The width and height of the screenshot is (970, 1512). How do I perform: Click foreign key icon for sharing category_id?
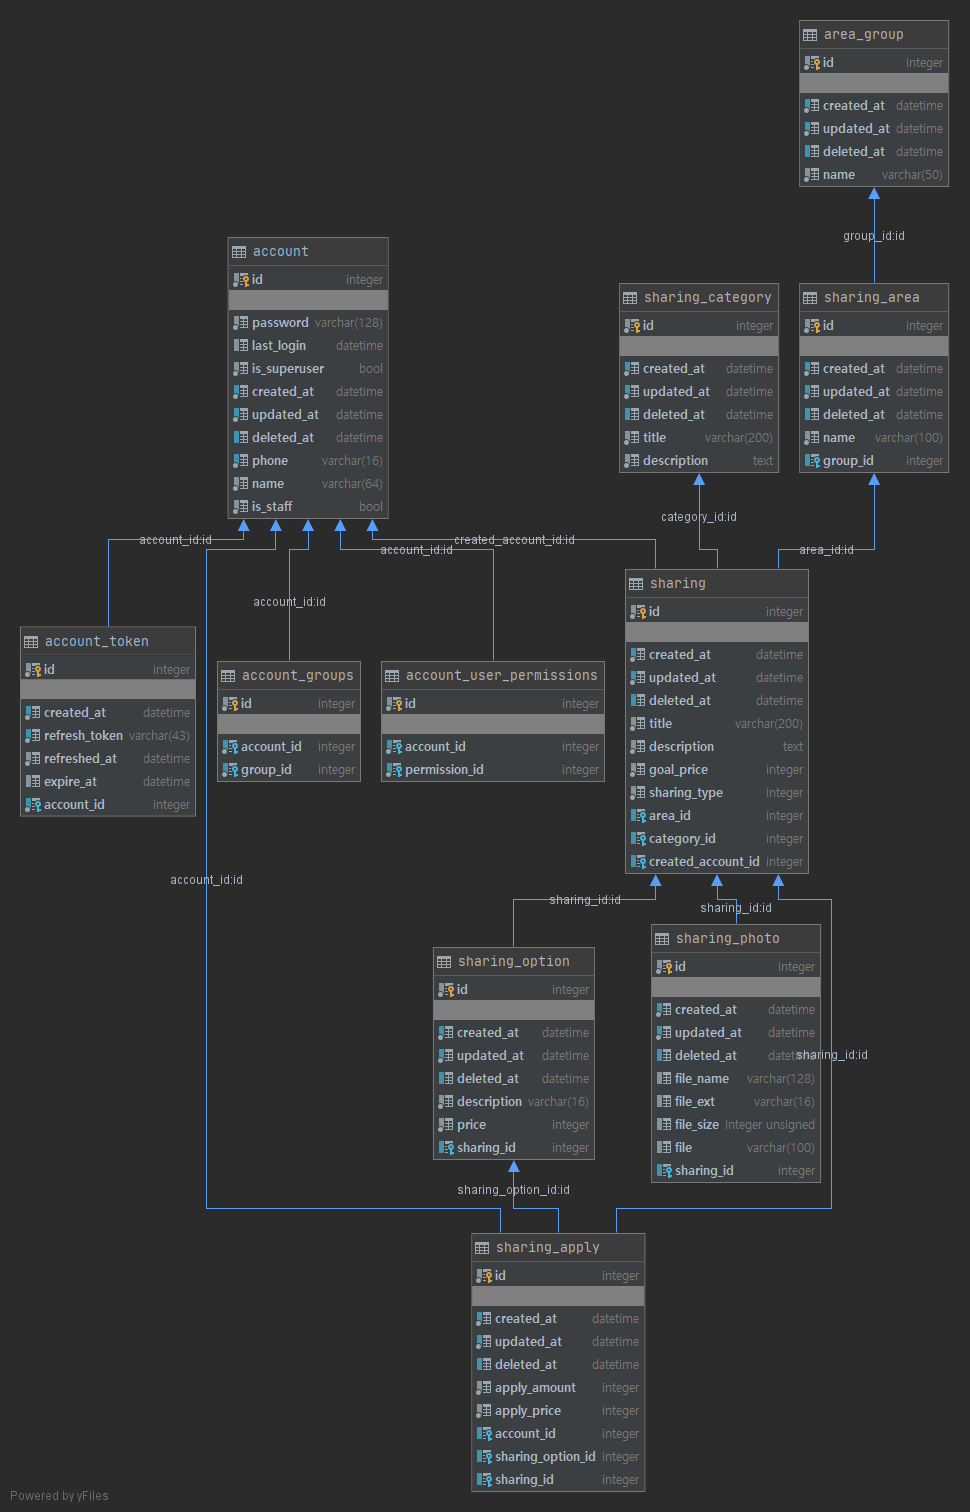coord(638,839)
